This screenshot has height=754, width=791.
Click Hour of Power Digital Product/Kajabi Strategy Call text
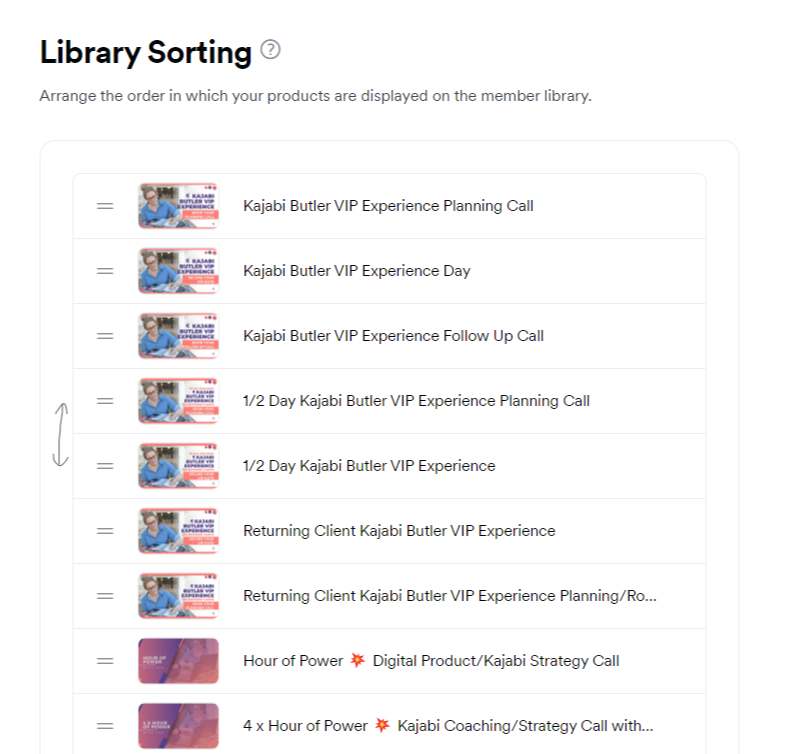pos(431,661)
